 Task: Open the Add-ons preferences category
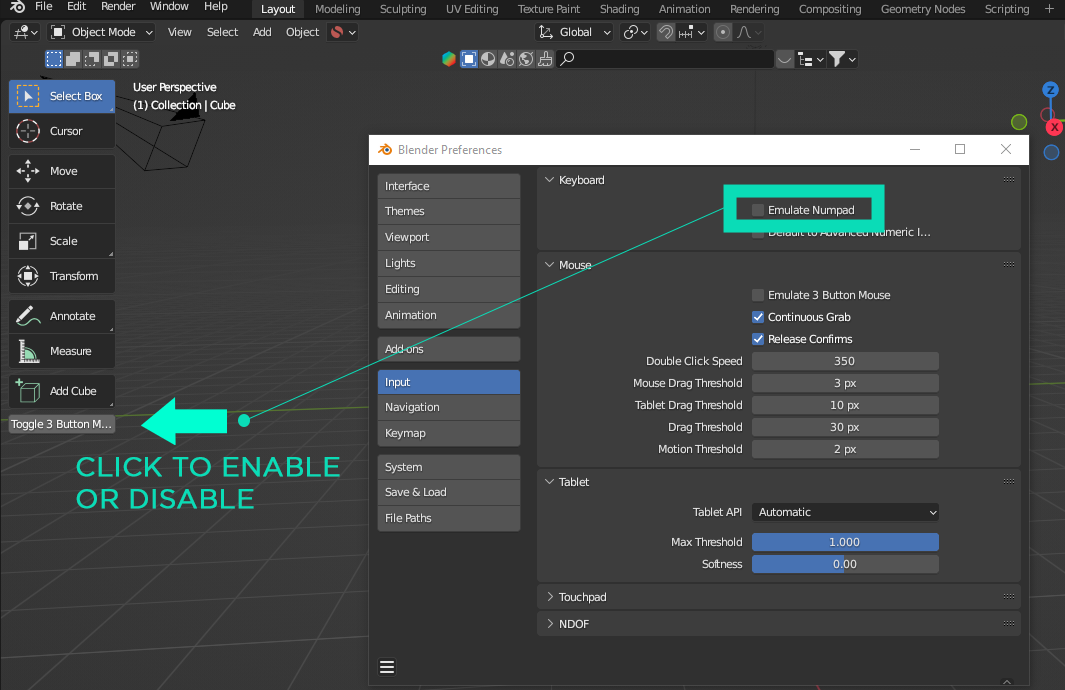pyautogui.click(x=449, y=349)
